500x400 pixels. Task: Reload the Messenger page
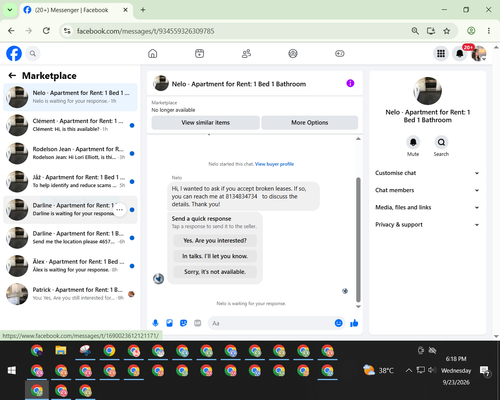[46, 31]
